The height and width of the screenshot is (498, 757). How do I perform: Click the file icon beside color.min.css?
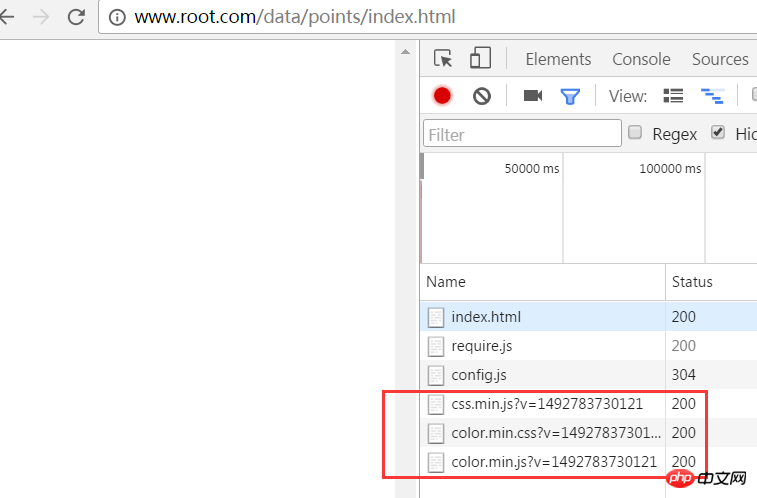436,433
